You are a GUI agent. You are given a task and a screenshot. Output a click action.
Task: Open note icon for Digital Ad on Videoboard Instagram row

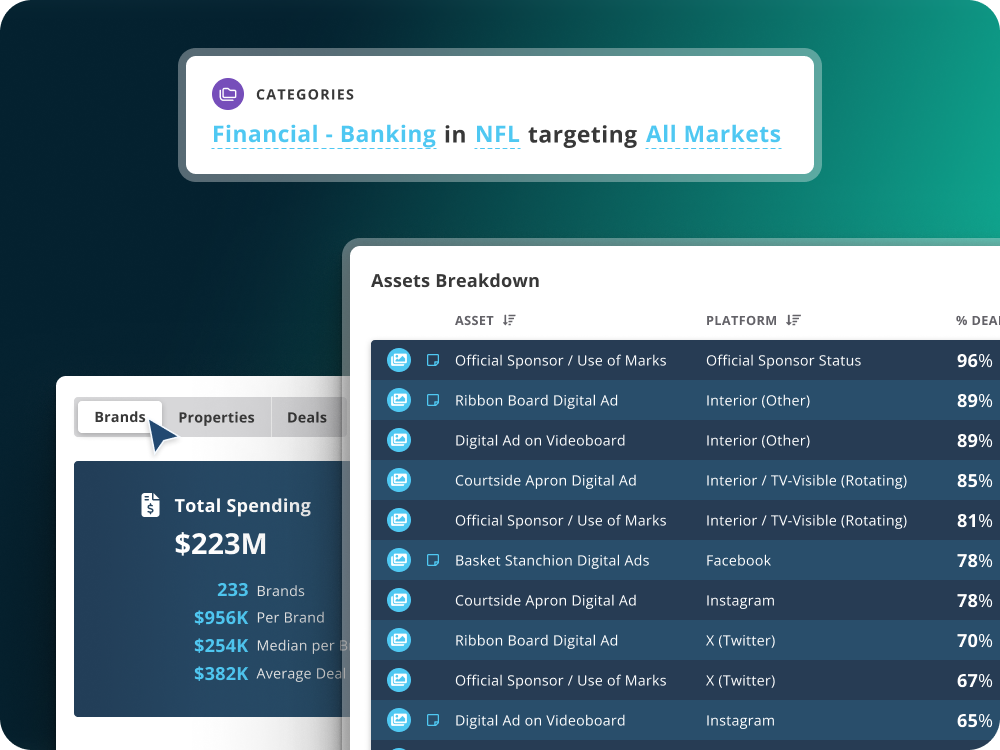432,720
